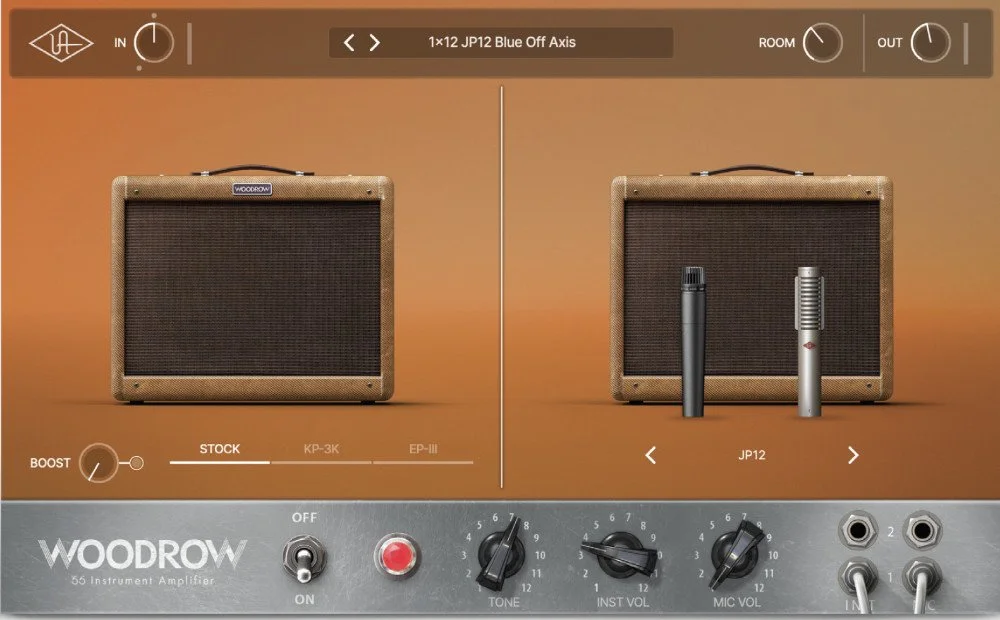
Task: Go to the next preset with the right arrow
Action: pos(374,43)
